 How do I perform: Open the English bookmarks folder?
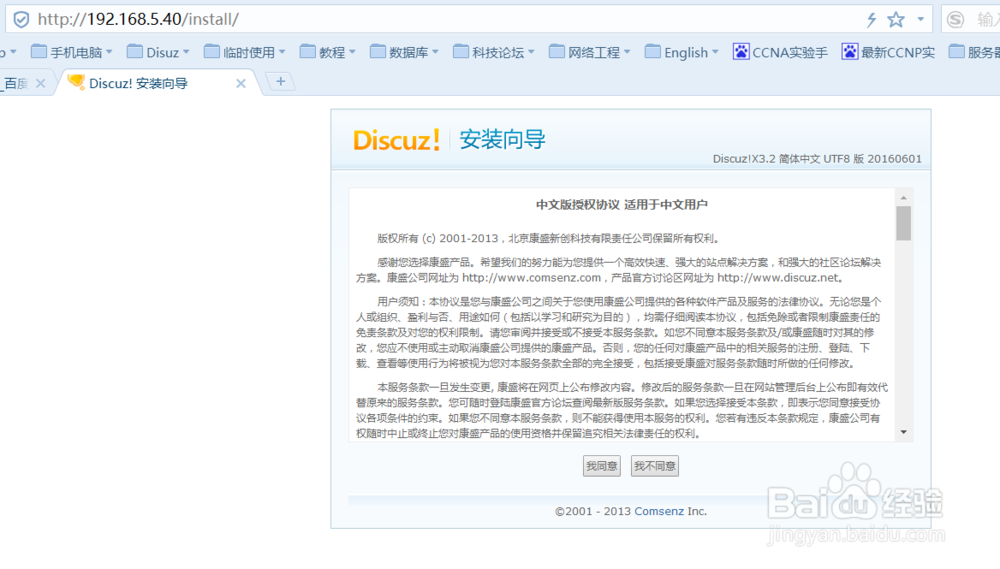coord(681,52)
